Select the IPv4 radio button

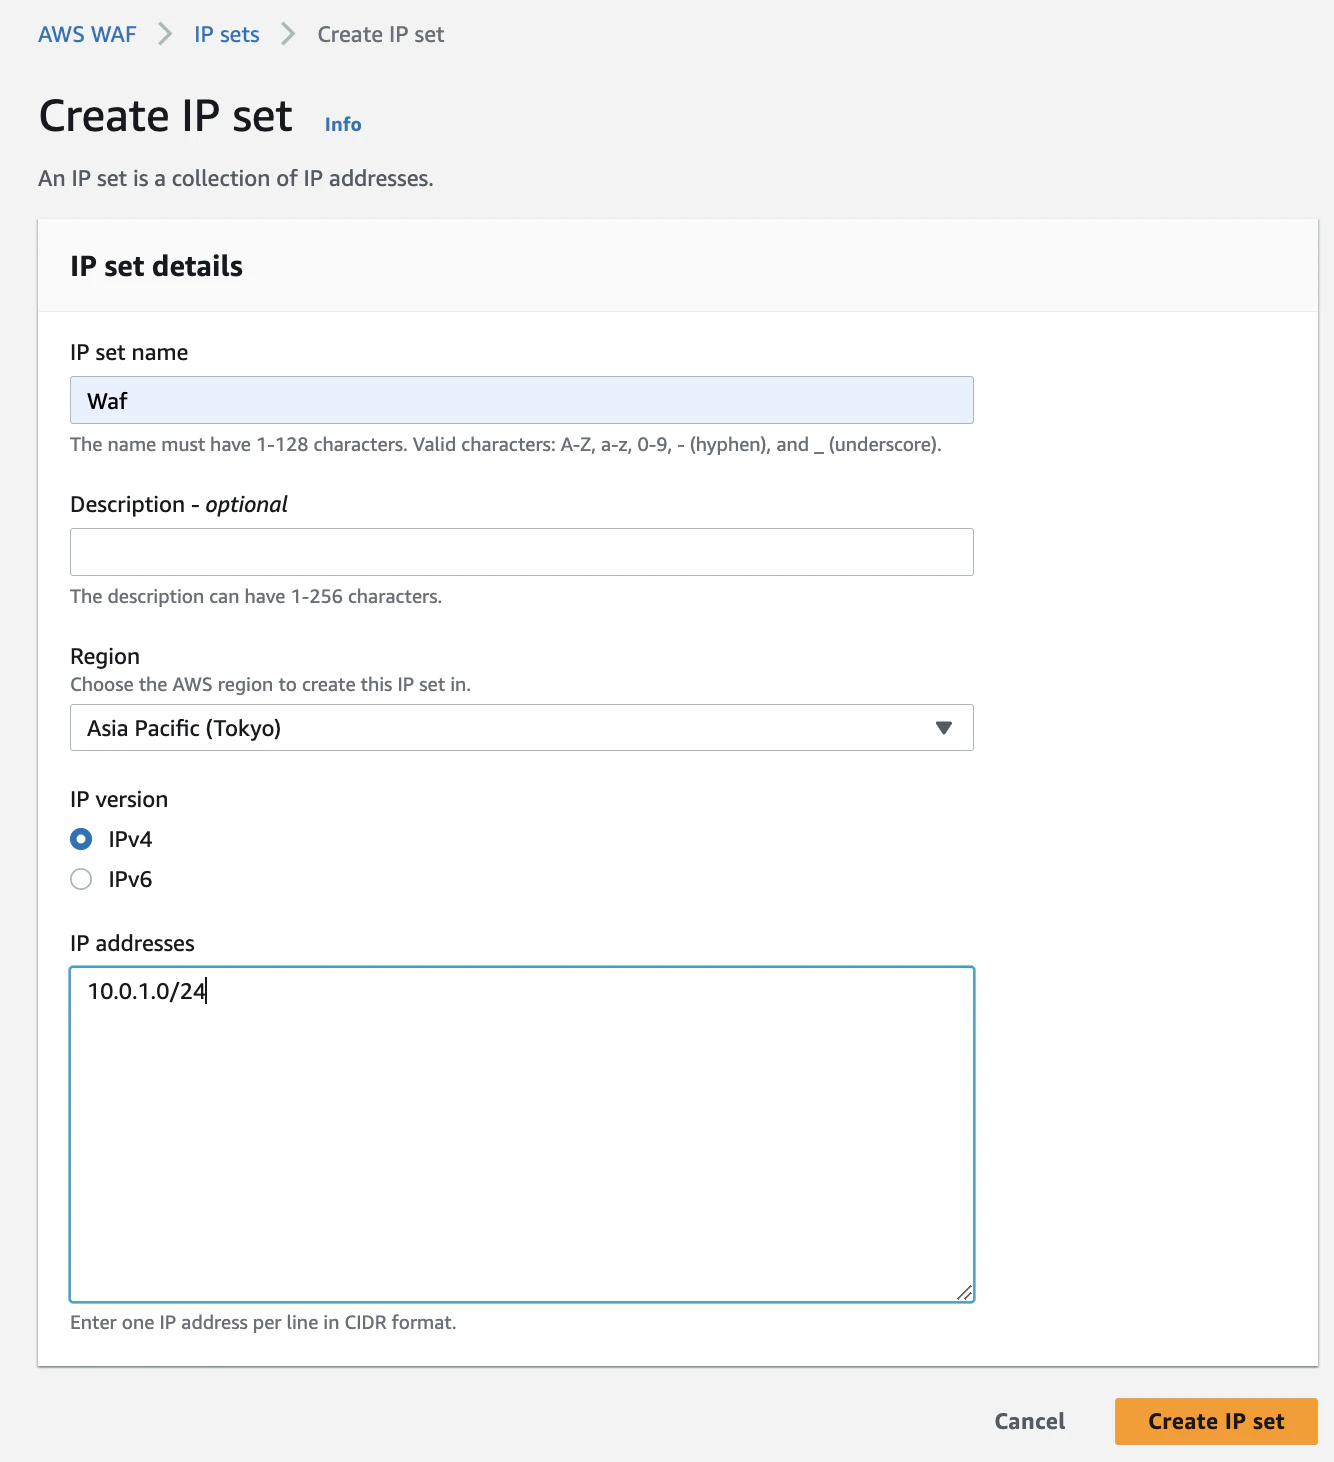(x=81, y=839)
